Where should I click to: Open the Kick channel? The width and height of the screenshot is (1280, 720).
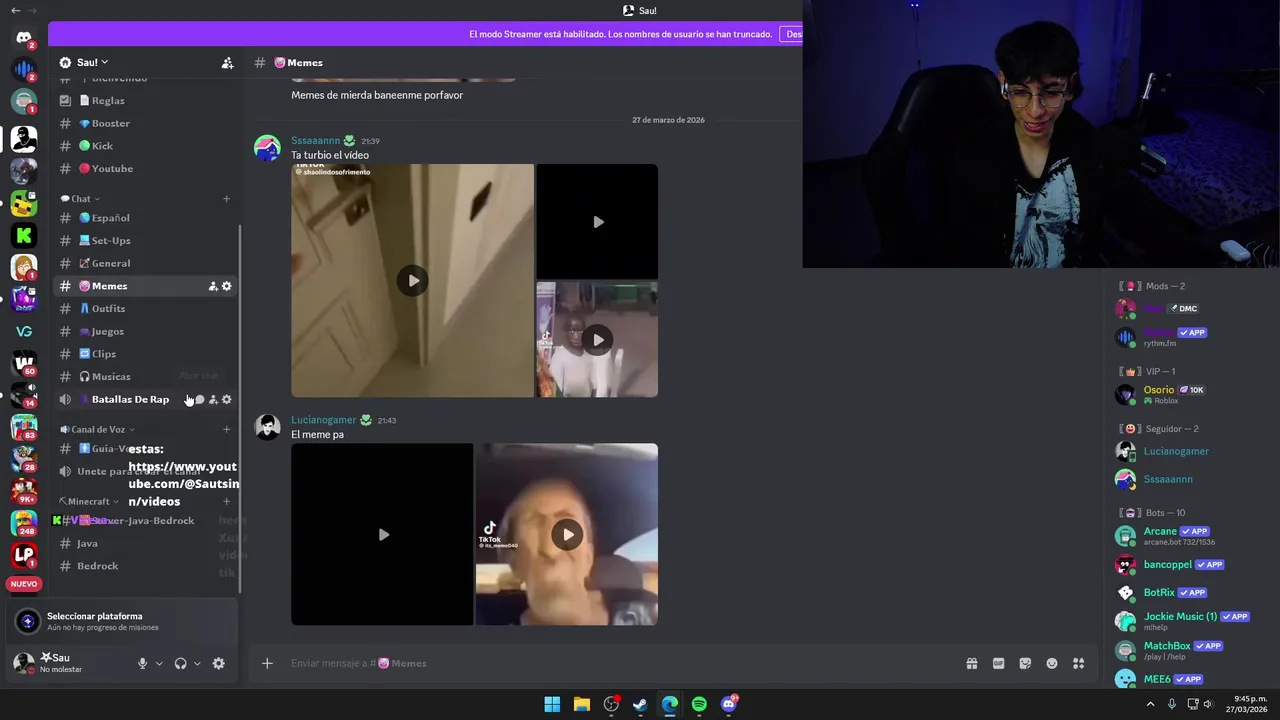coord(146,146)
